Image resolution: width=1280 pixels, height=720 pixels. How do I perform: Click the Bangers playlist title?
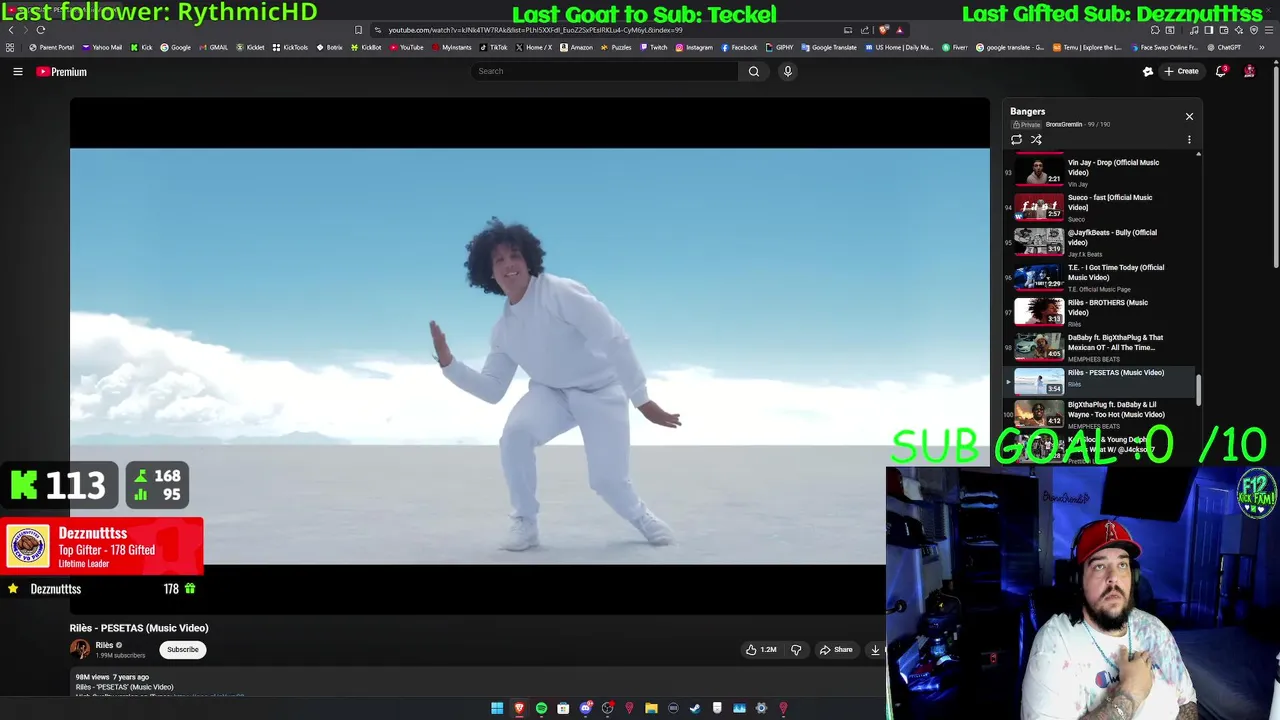[1027, 112]
